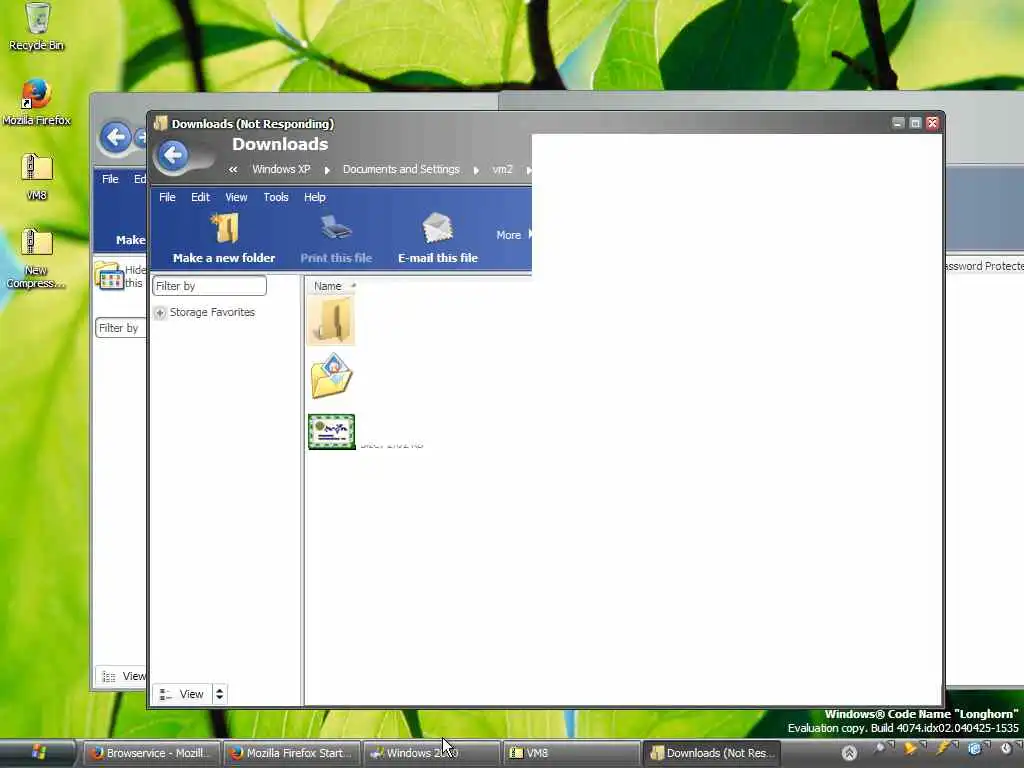Switch to Windows 2000 taskbar item
1024x768 pixels.
coord(432,753)
